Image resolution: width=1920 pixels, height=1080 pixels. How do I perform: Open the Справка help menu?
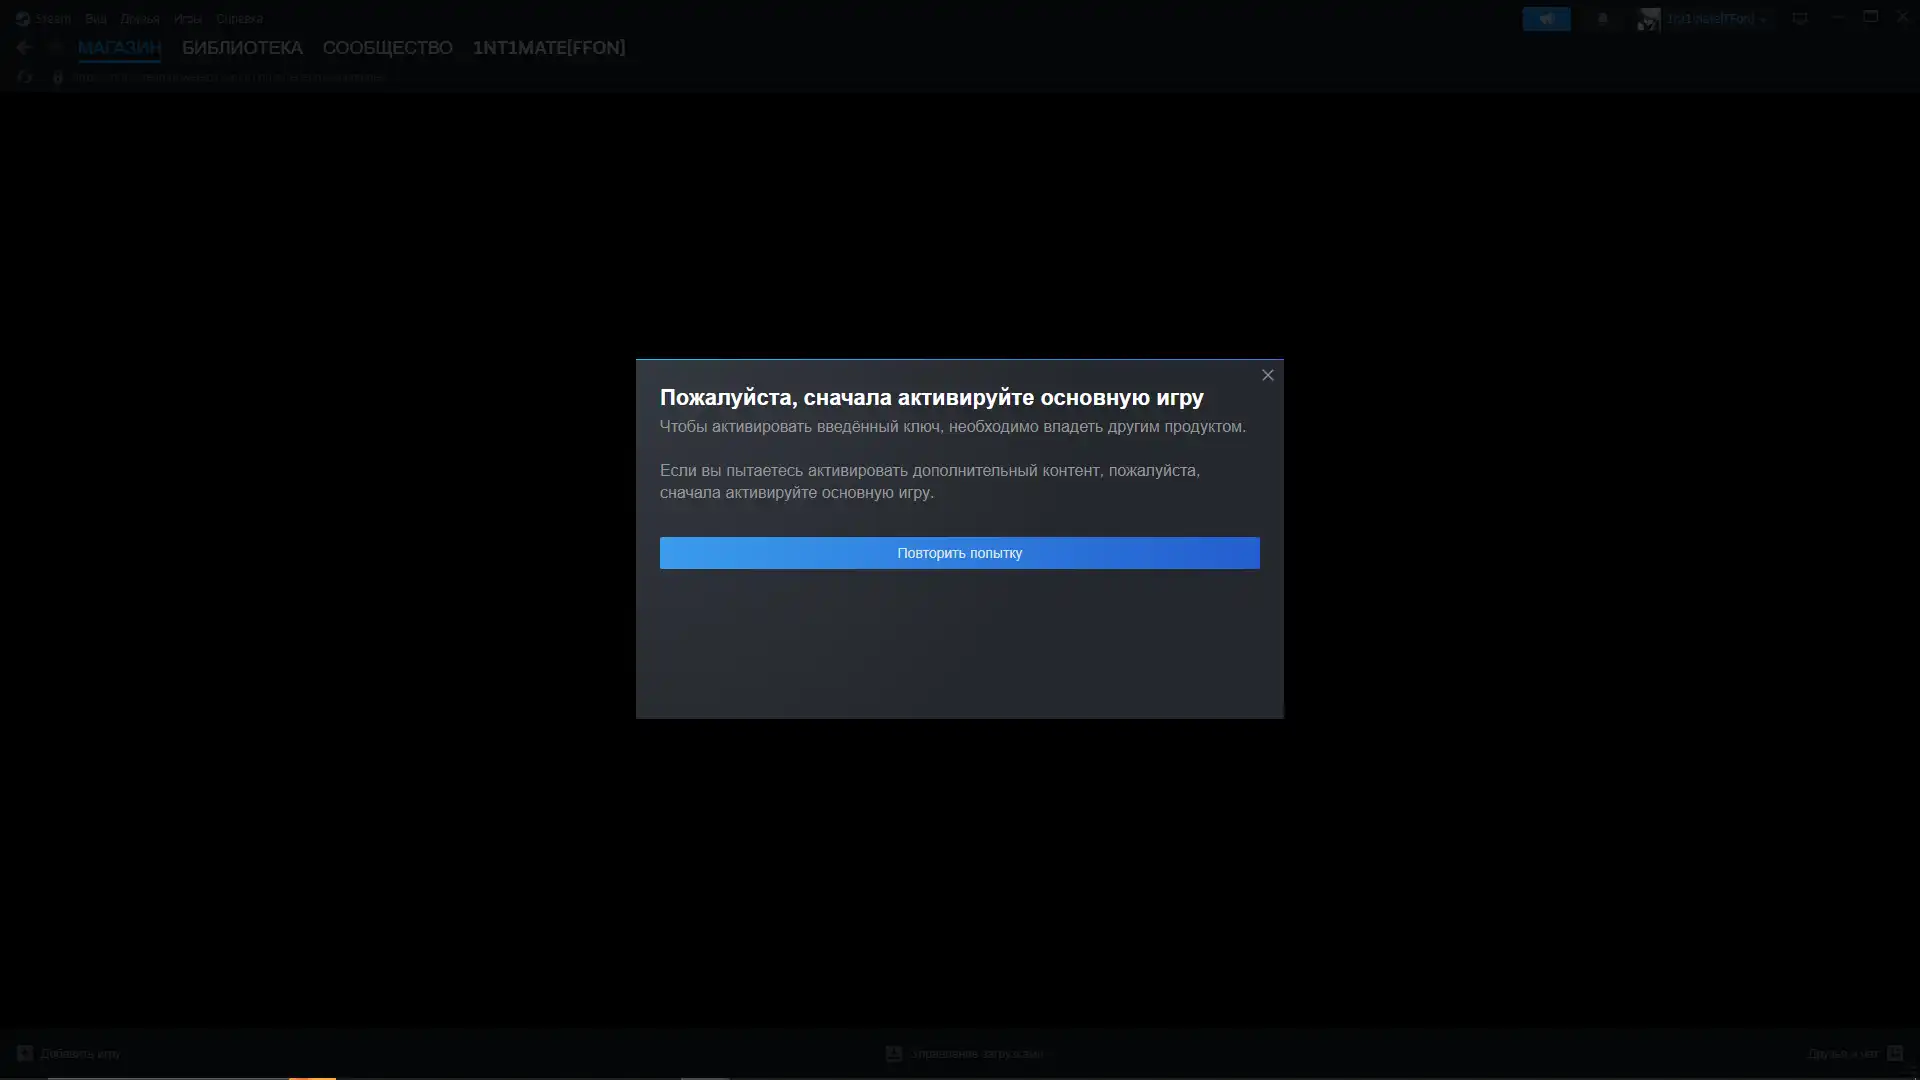coord(240,18)
